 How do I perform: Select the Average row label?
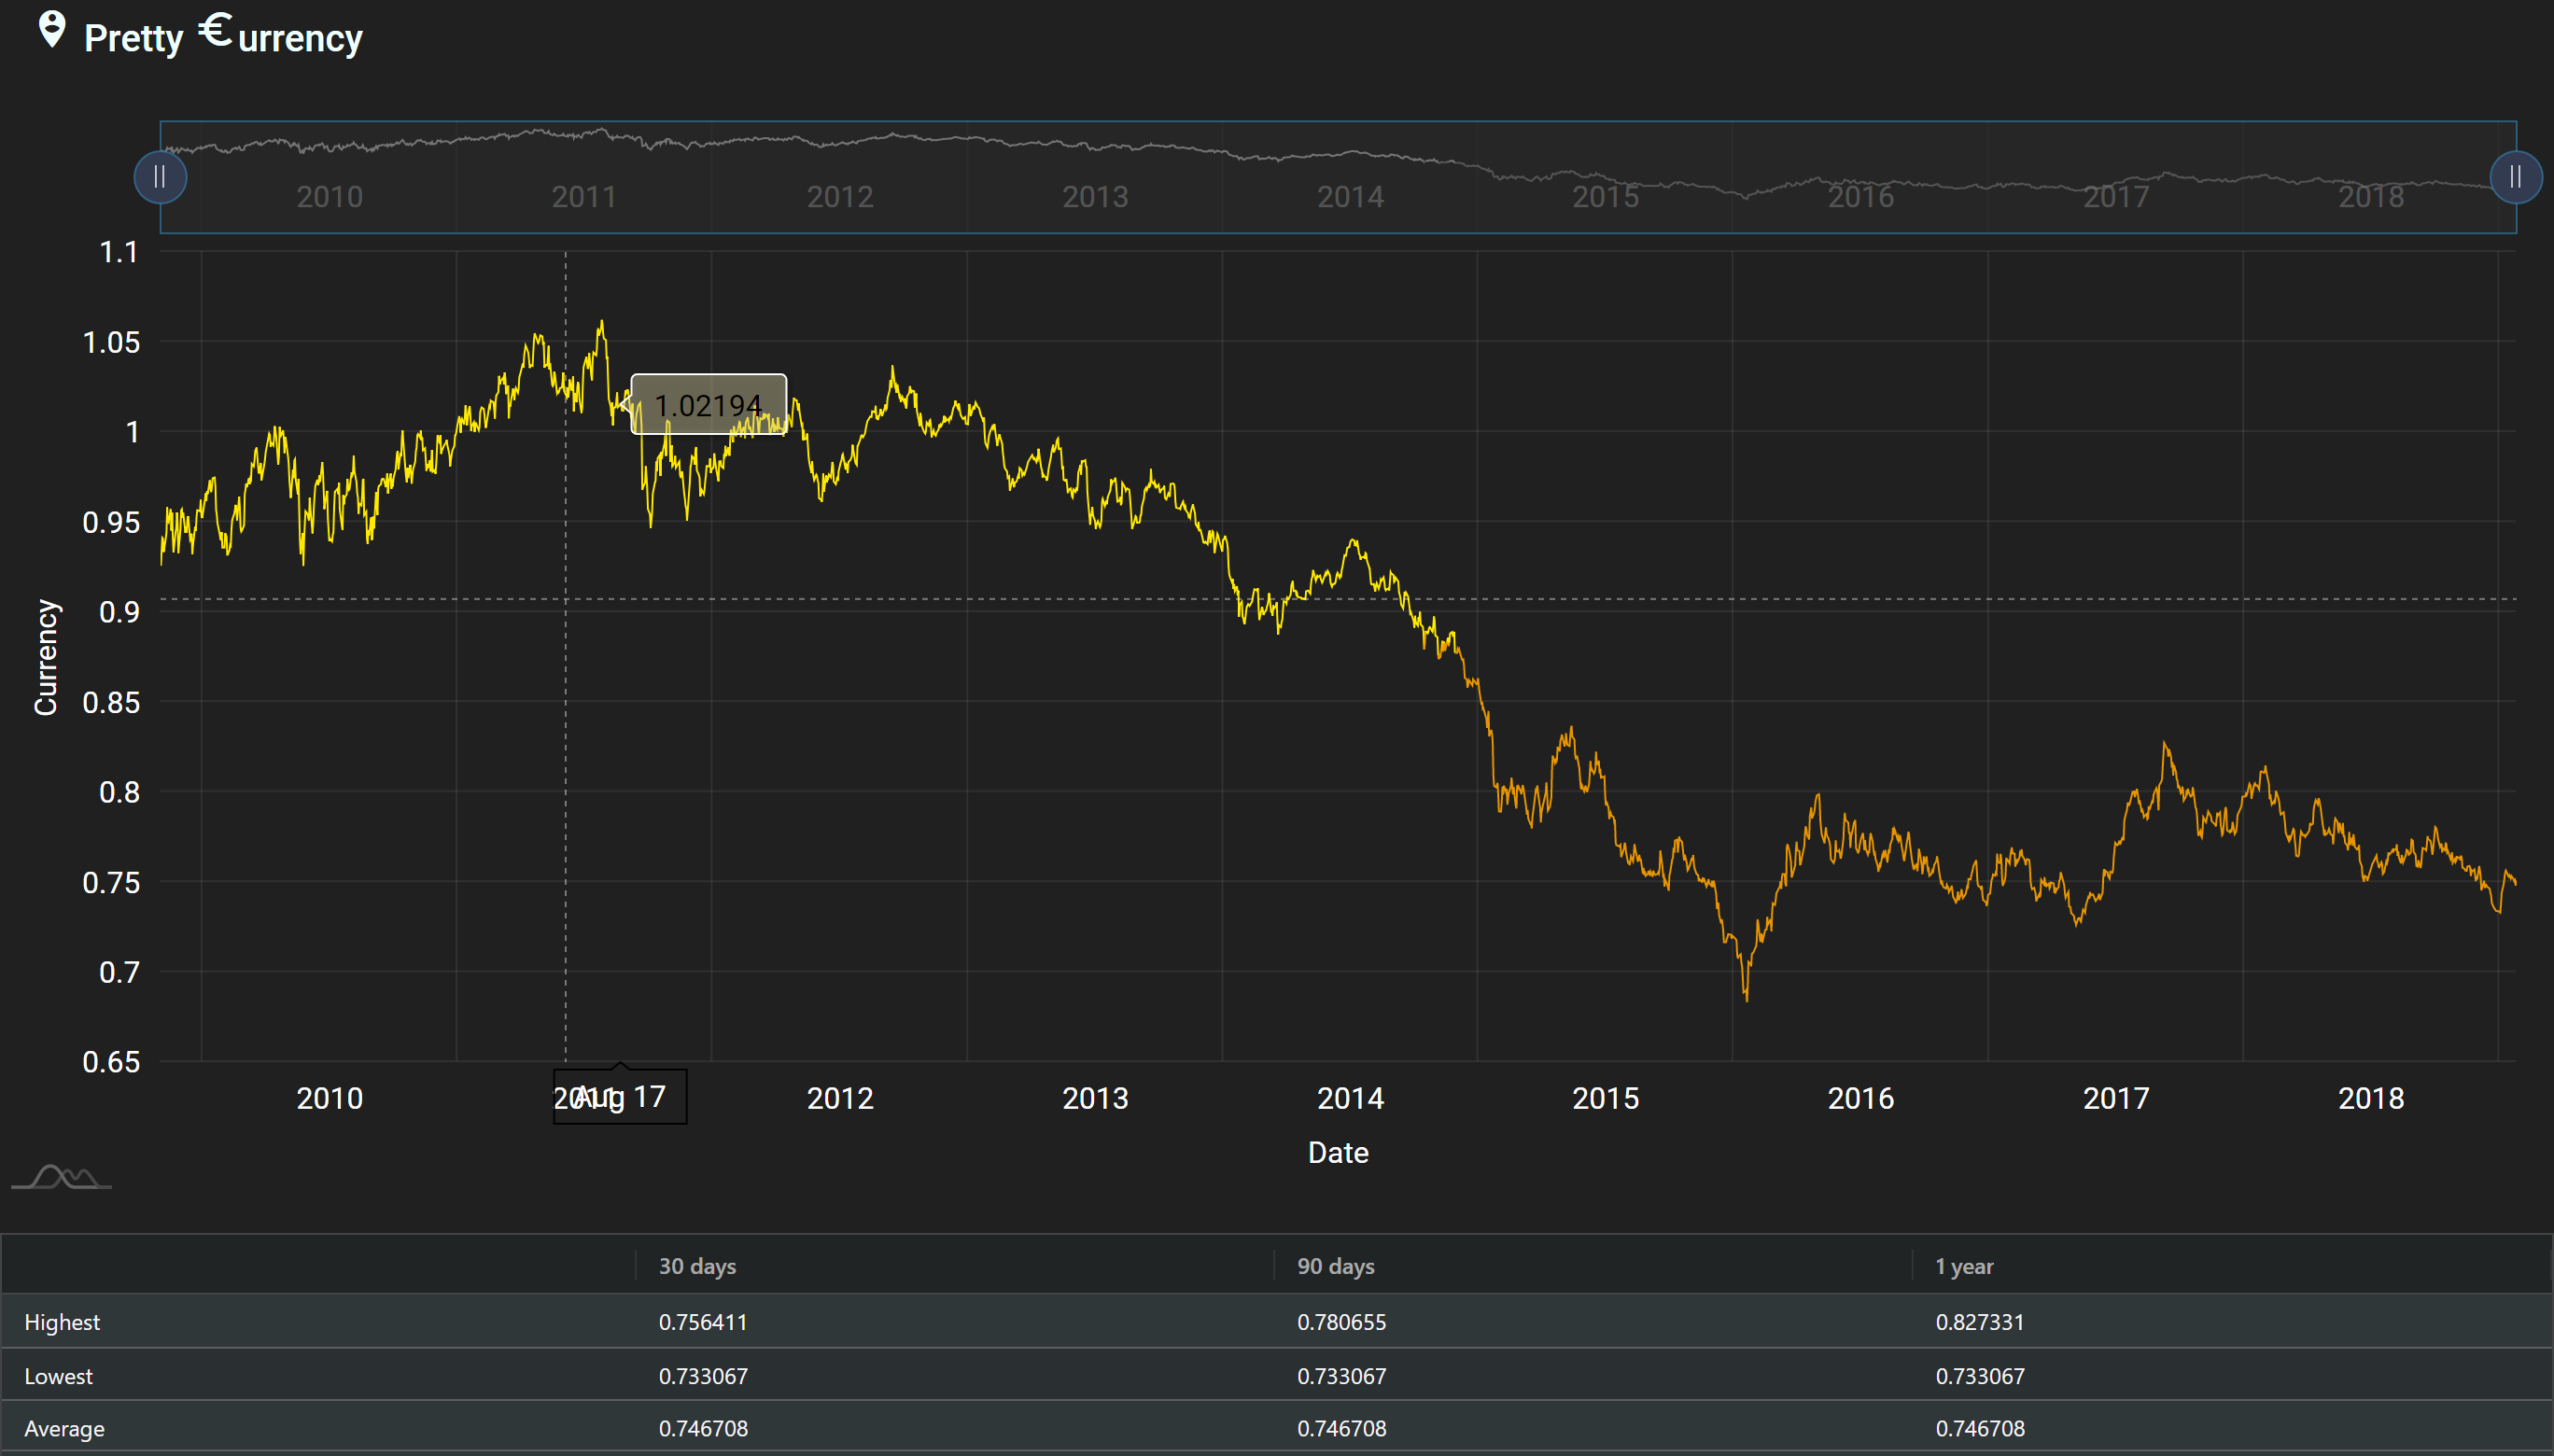click(x=64, y=1429)
